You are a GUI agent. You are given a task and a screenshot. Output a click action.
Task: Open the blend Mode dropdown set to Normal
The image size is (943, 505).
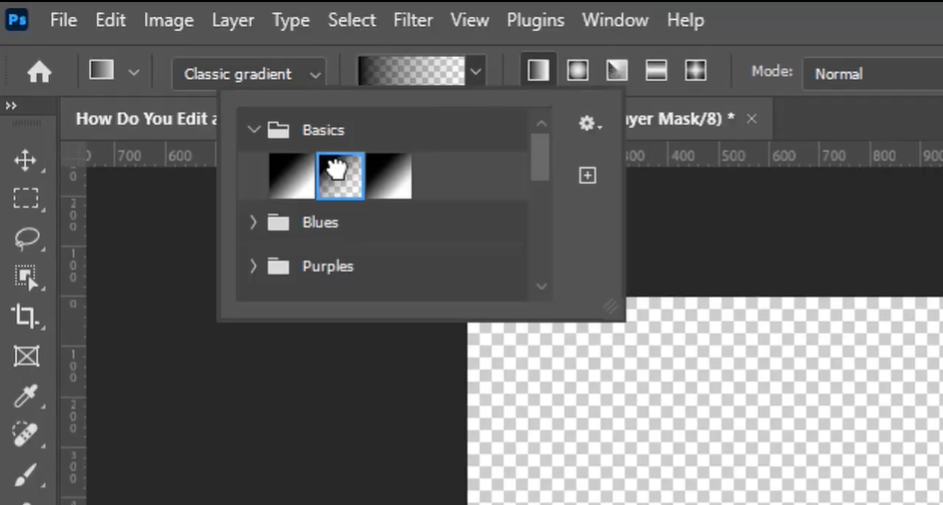(x=873, y=74)
